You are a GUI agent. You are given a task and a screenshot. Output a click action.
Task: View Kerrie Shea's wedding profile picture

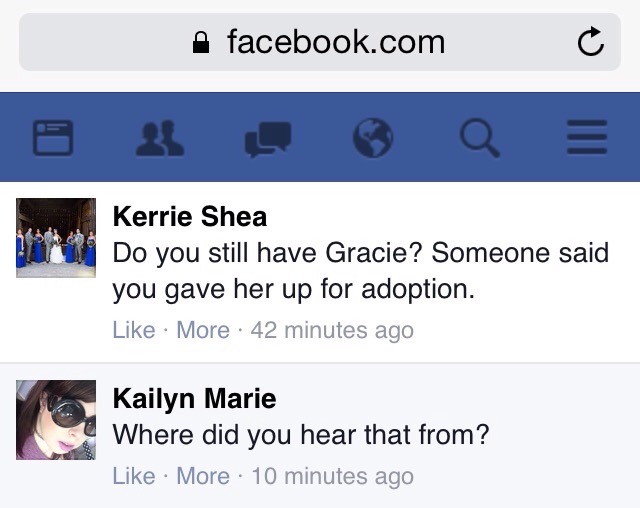56,238
